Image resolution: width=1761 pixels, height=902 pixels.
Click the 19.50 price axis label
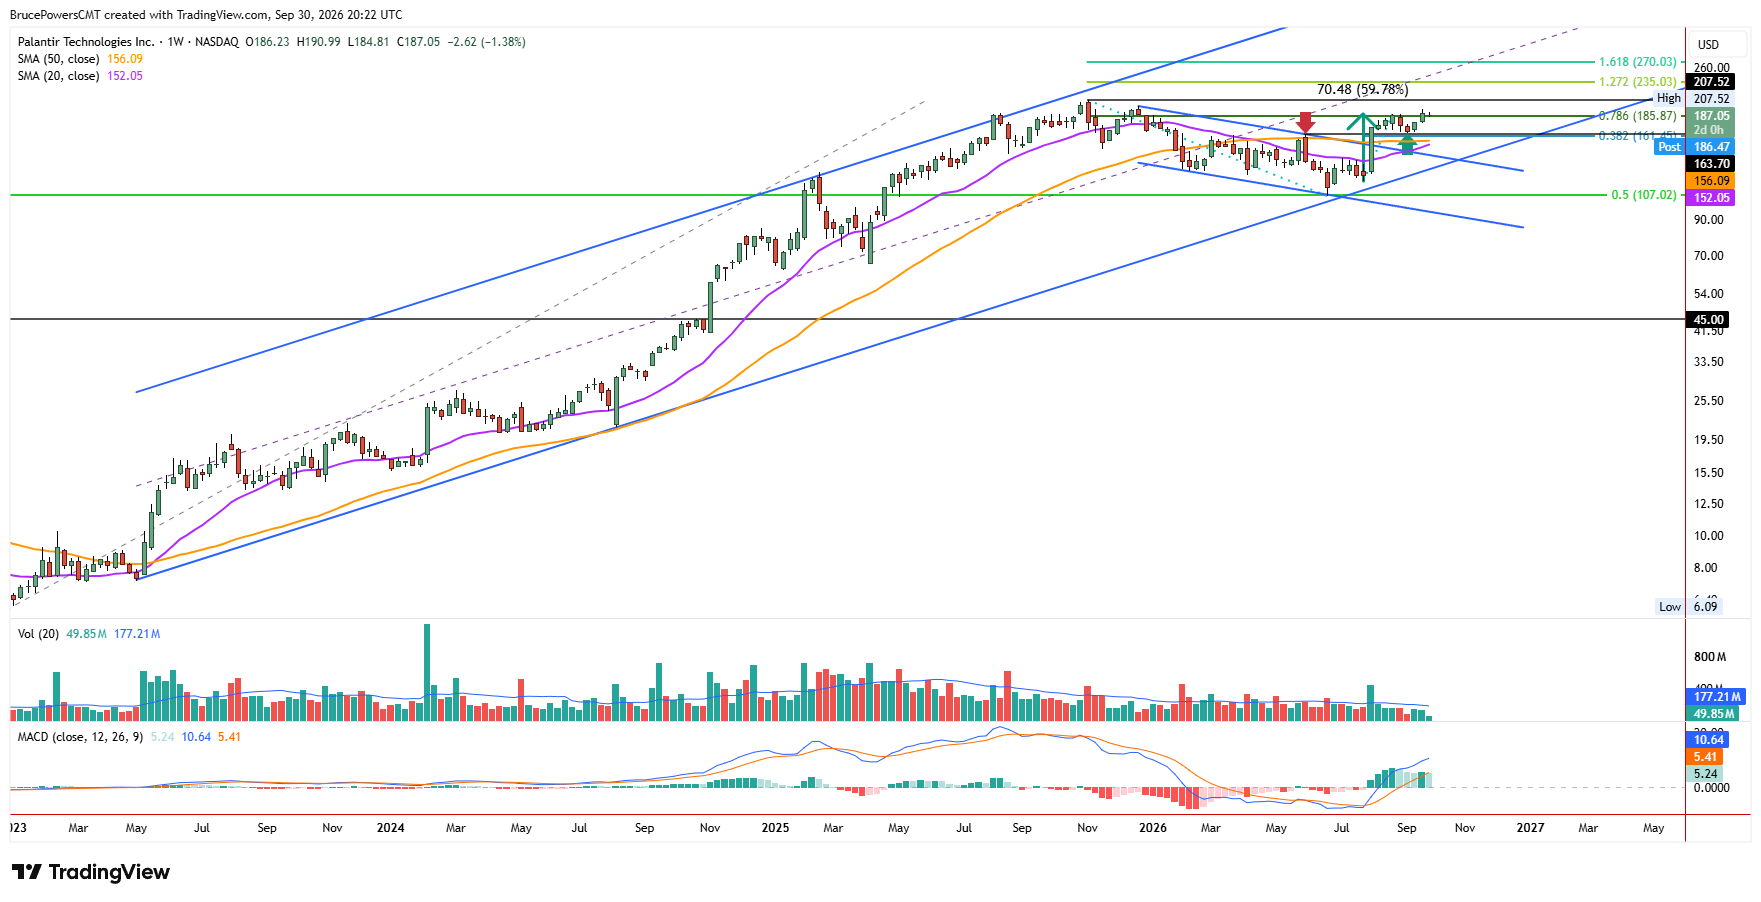[1708, 440]
